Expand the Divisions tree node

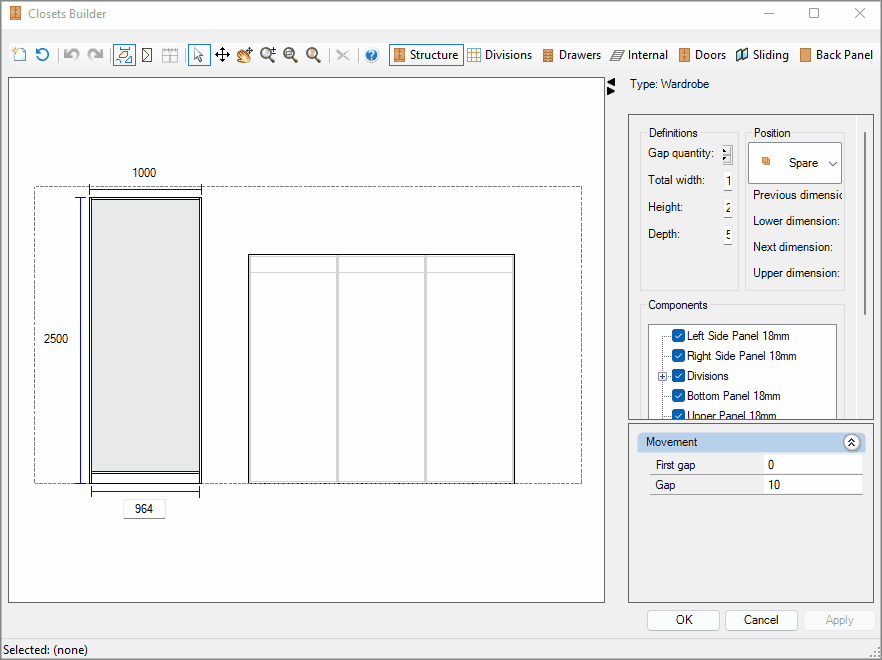[663, 376]
